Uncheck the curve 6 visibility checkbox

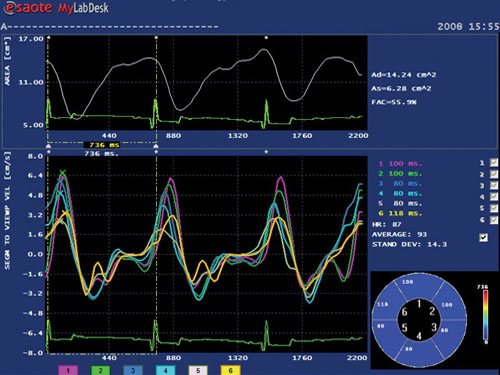point(494,220)
